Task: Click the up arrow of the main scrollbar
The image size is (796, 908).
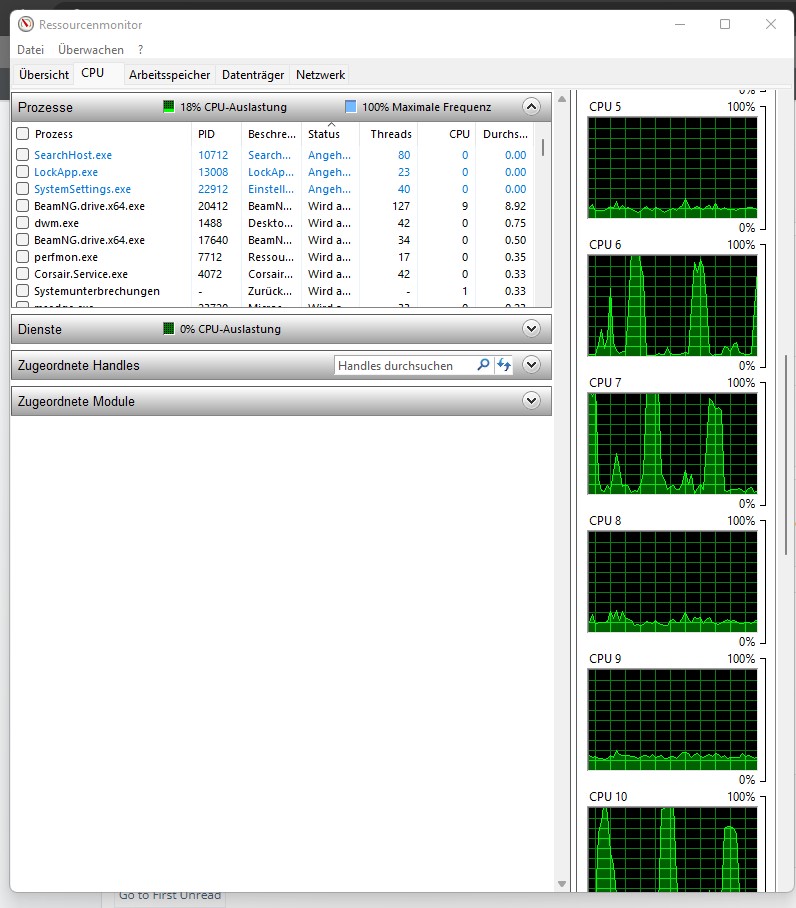Action: pyautogui.click(x=562, y=99)
